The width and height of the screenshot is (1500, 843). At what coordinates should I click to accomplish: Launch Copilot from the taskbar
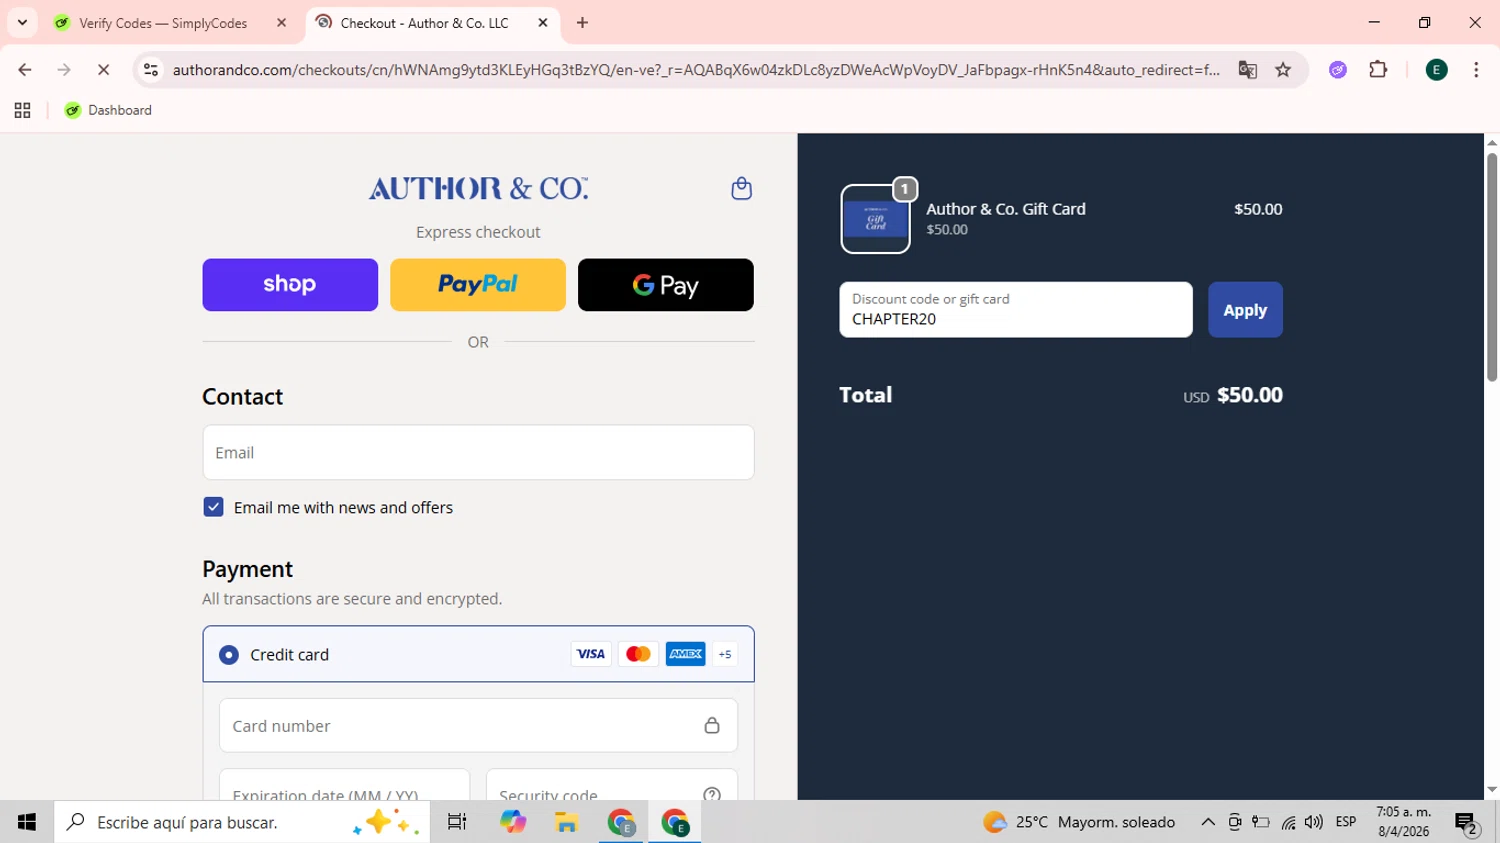point(513,822)
